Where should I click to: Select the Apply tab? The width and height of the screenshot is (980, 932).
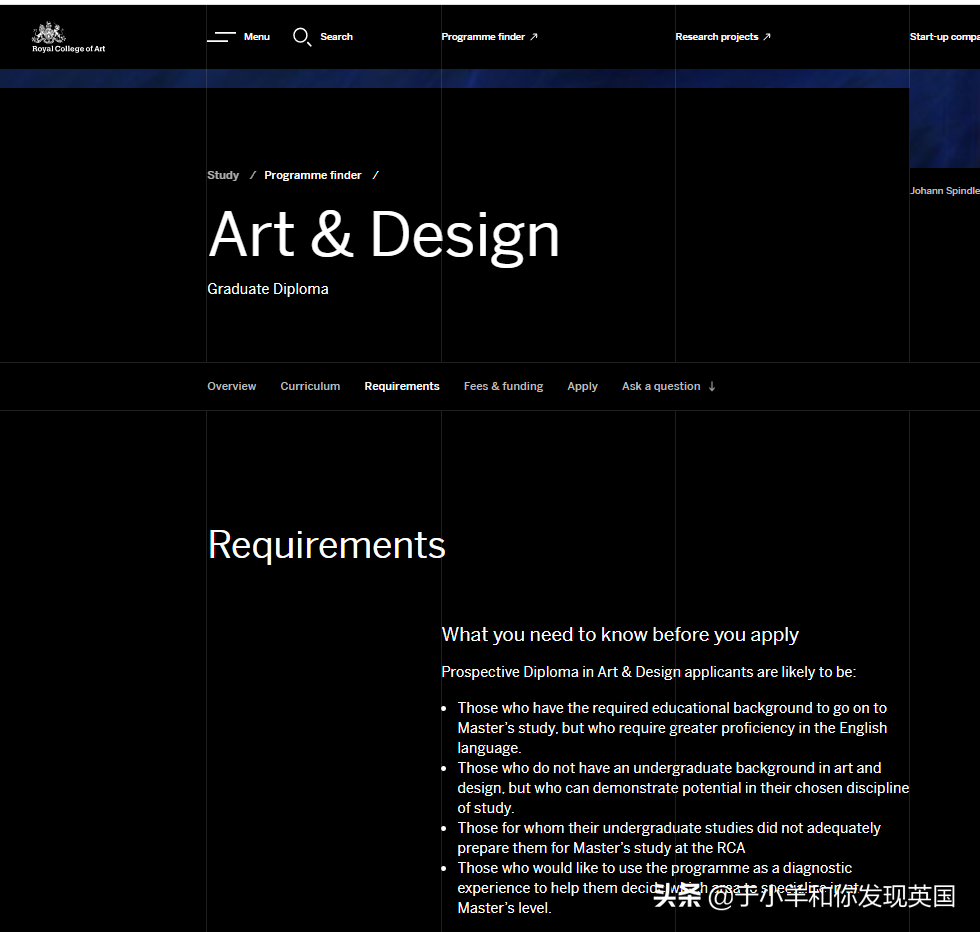(582, 386)
